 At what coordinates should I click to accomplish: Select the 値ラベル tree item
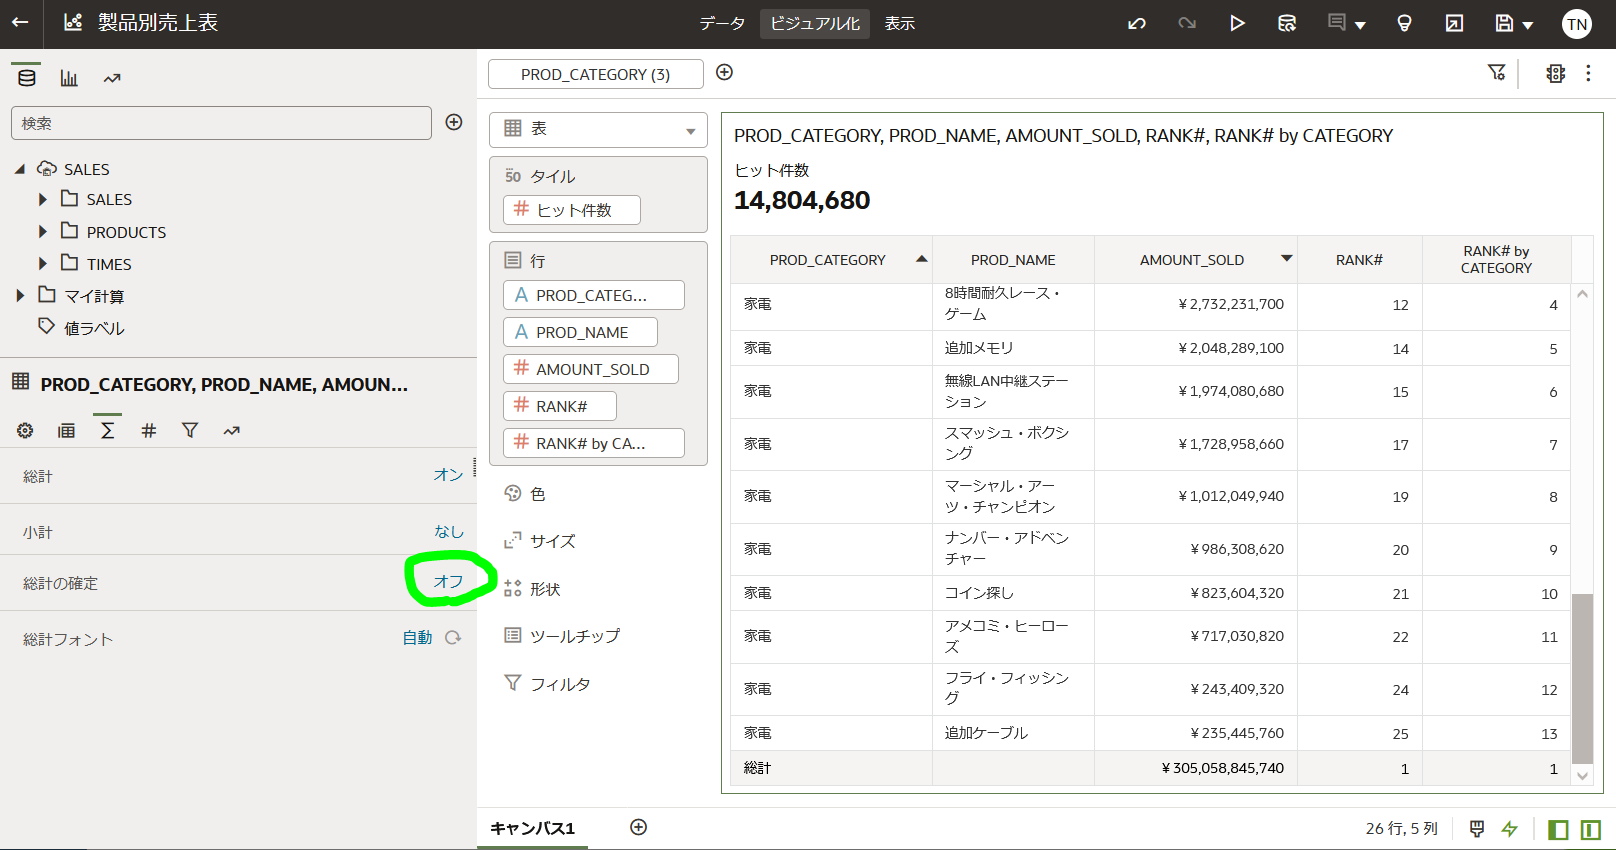tap(94, 328)
